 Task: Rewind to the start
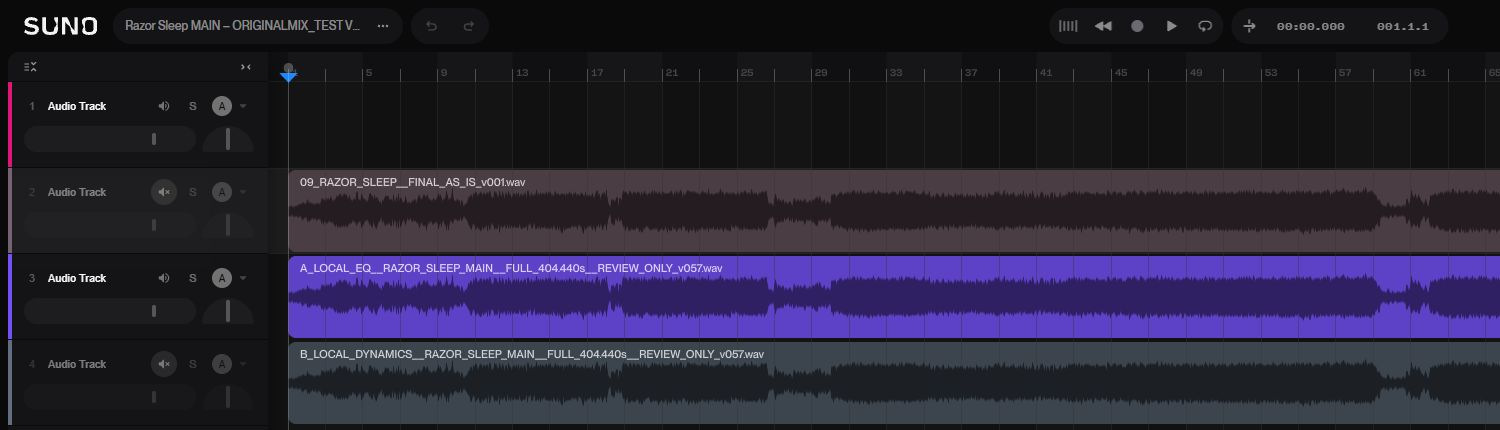[x=1103, y=26]
